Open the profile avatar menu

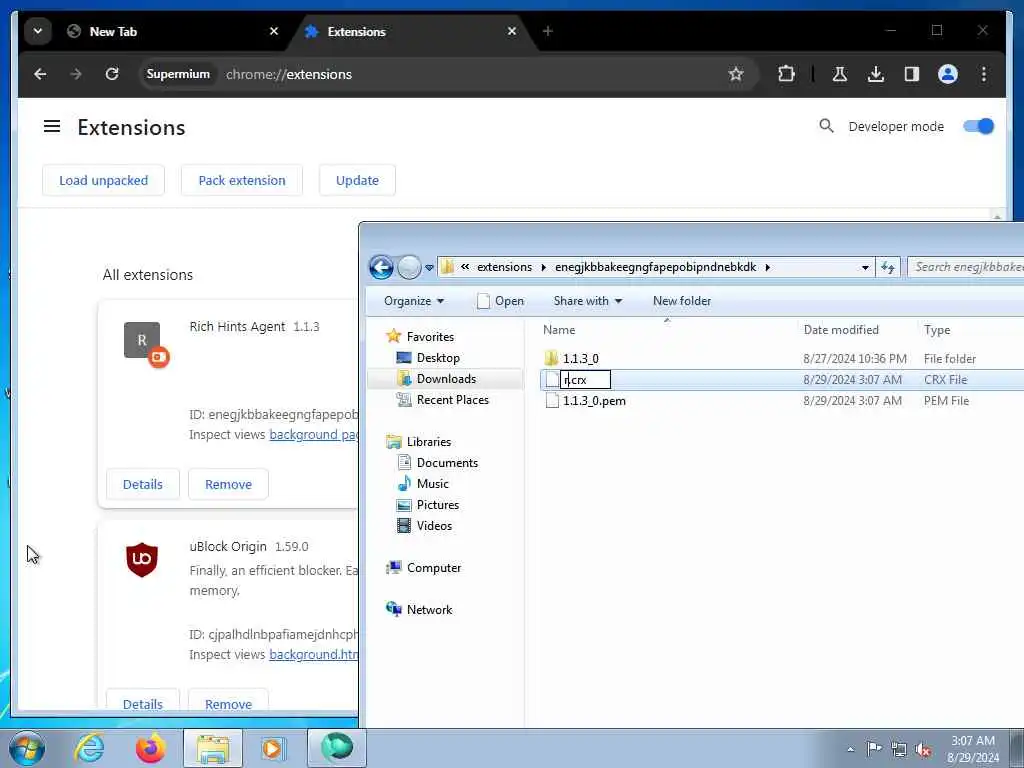[x=948, y=74]
